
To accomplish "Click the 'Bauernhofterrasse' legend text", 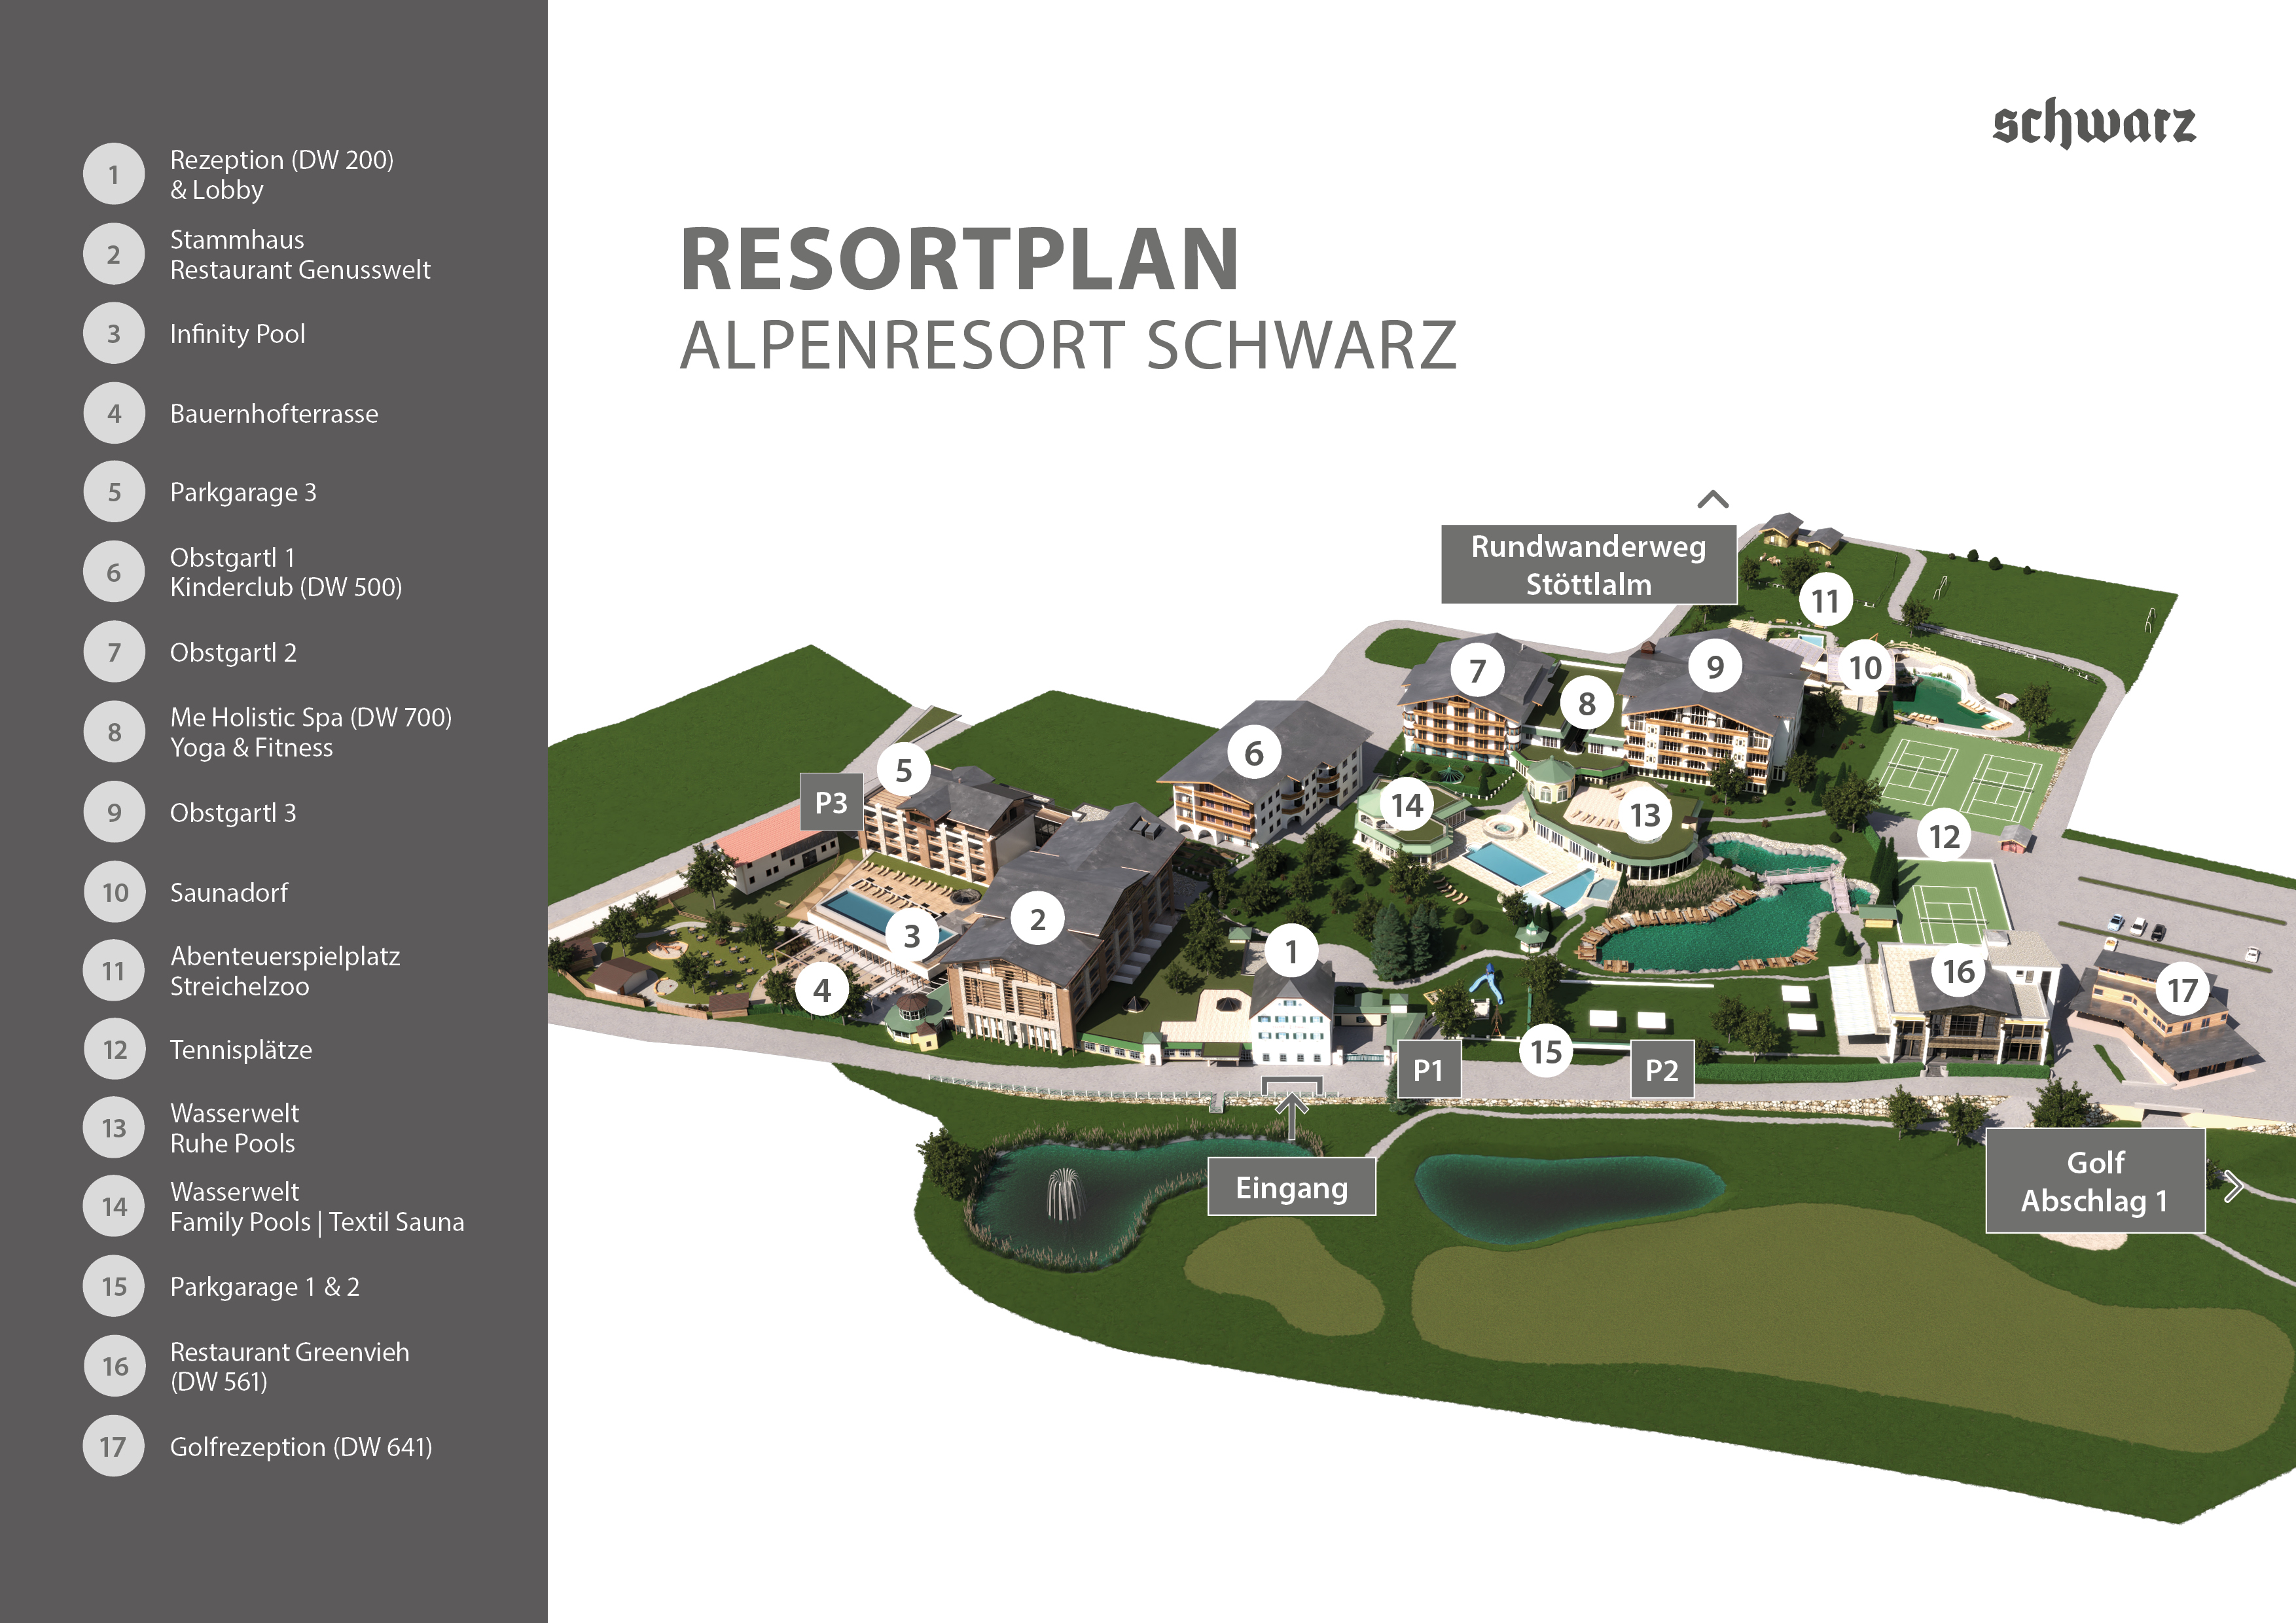I will tap(274, 413).
